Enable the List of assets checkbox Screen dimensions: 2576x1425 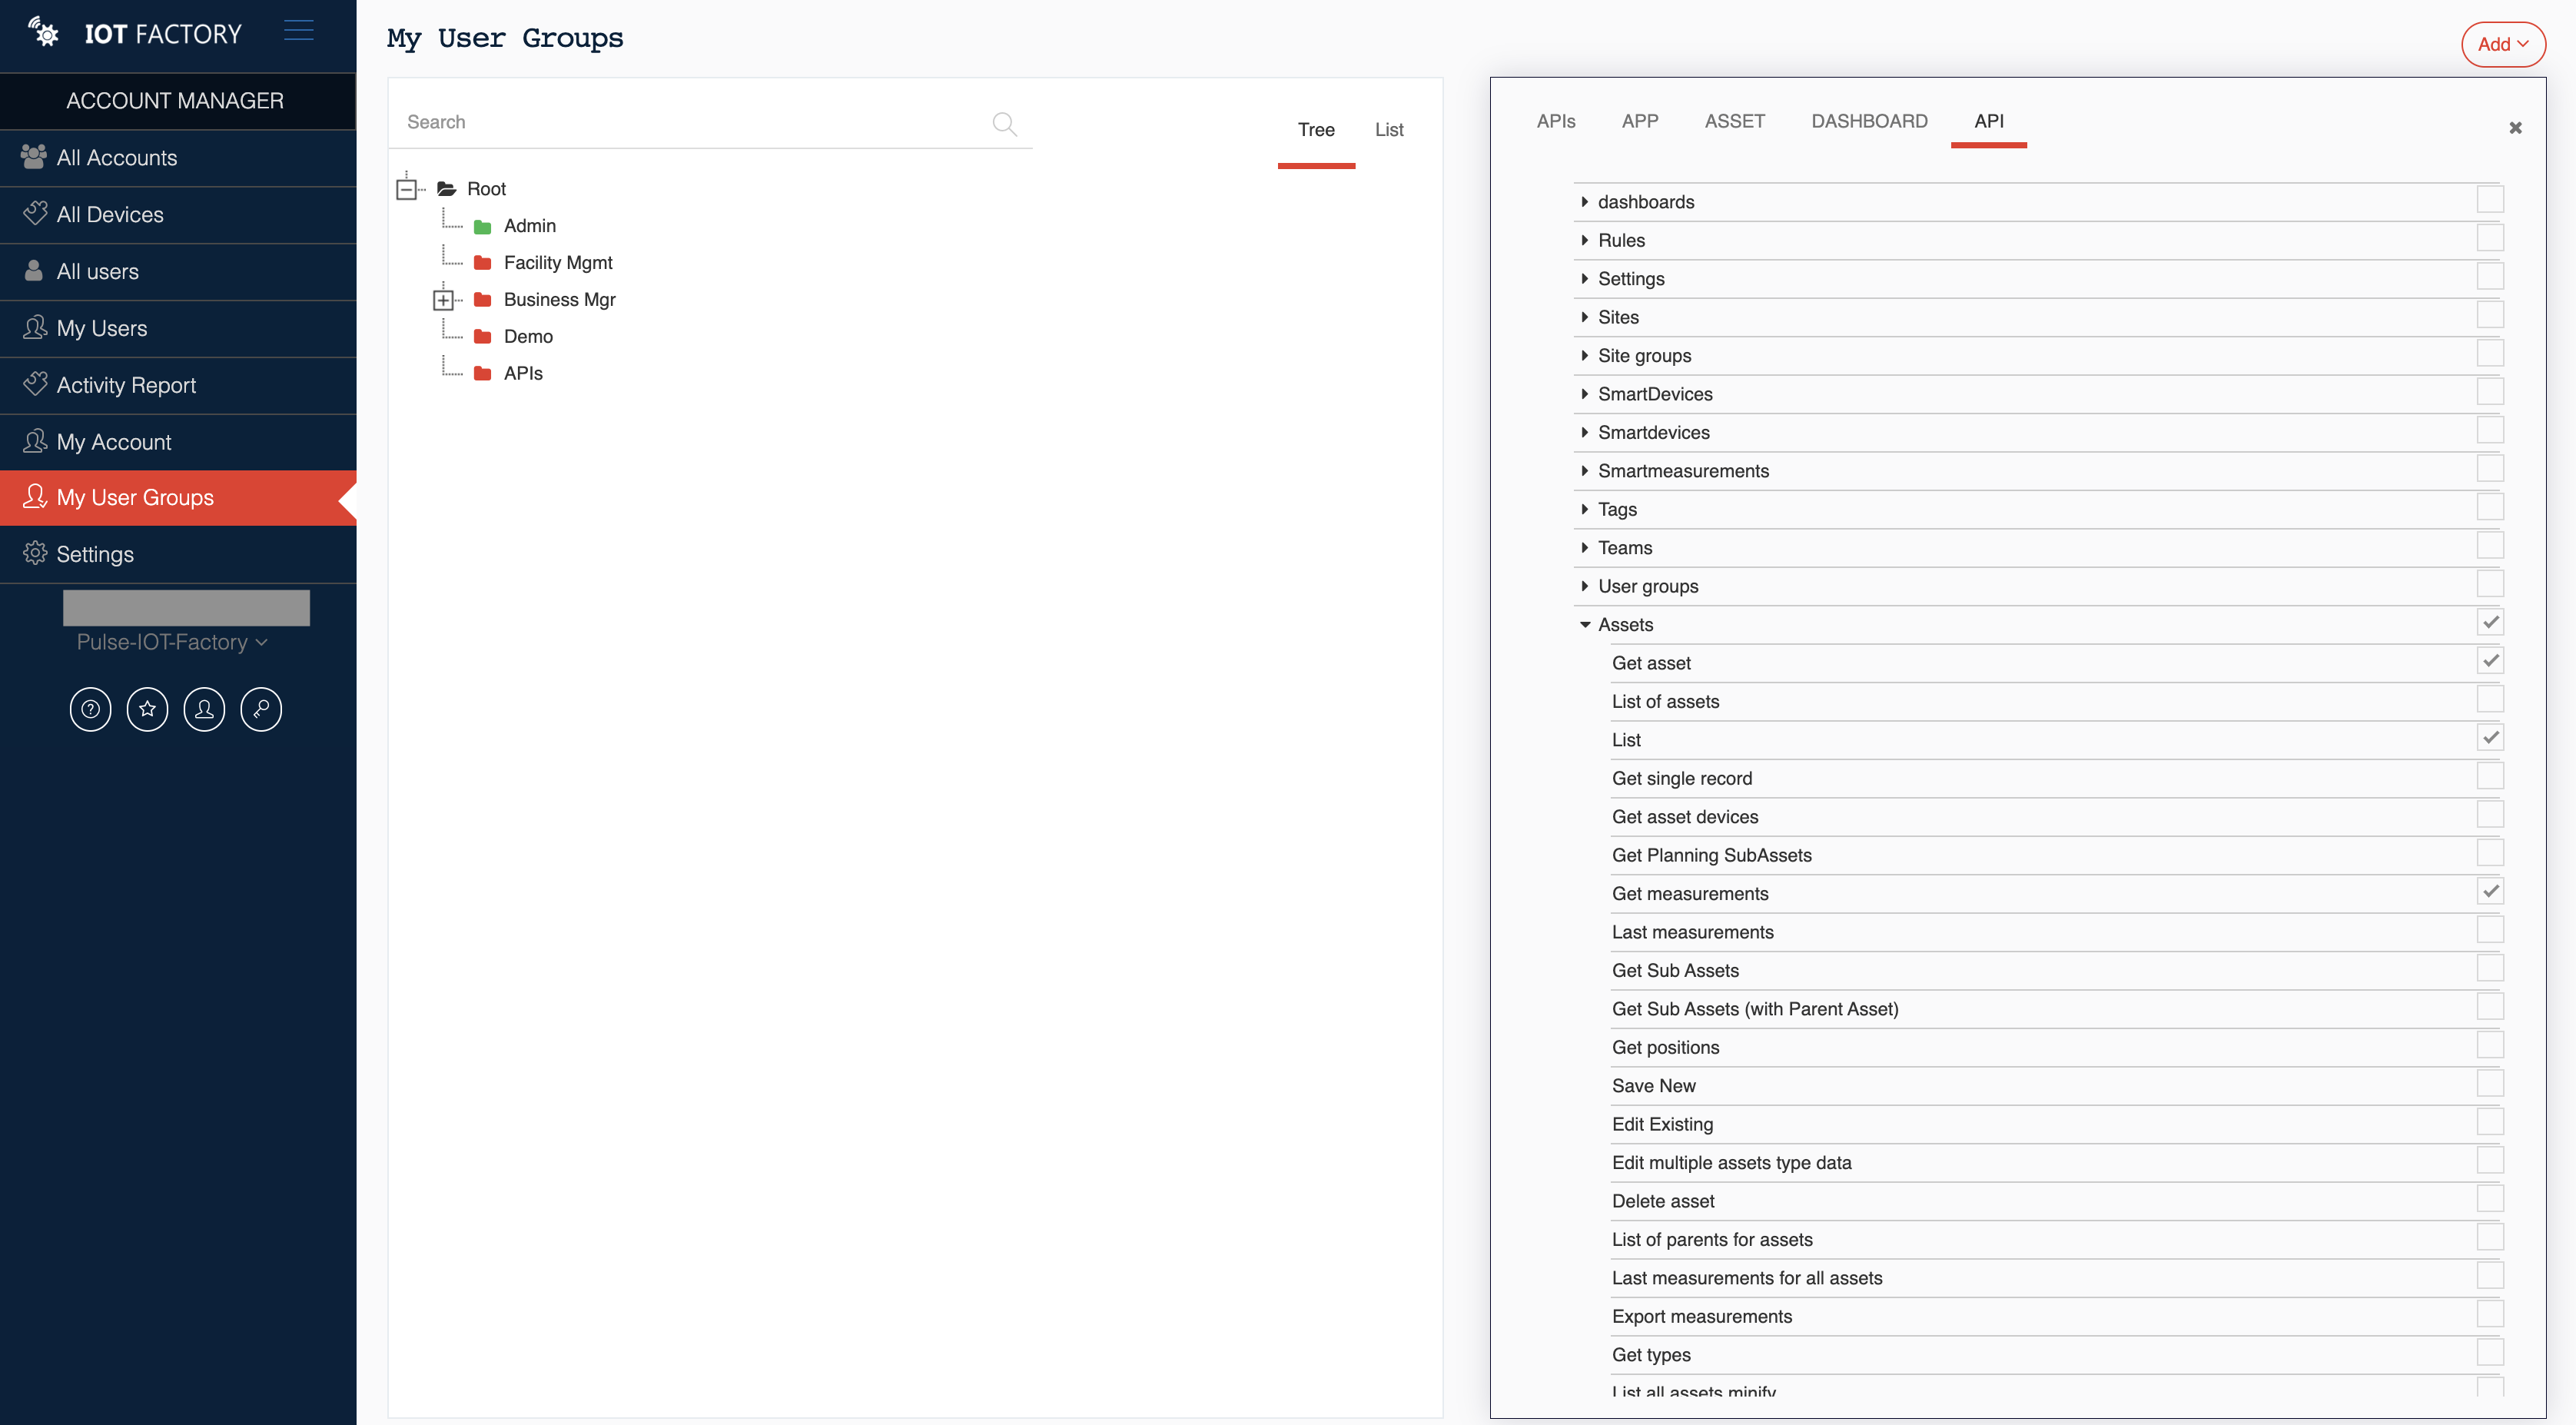click(x=2489, y=700)
